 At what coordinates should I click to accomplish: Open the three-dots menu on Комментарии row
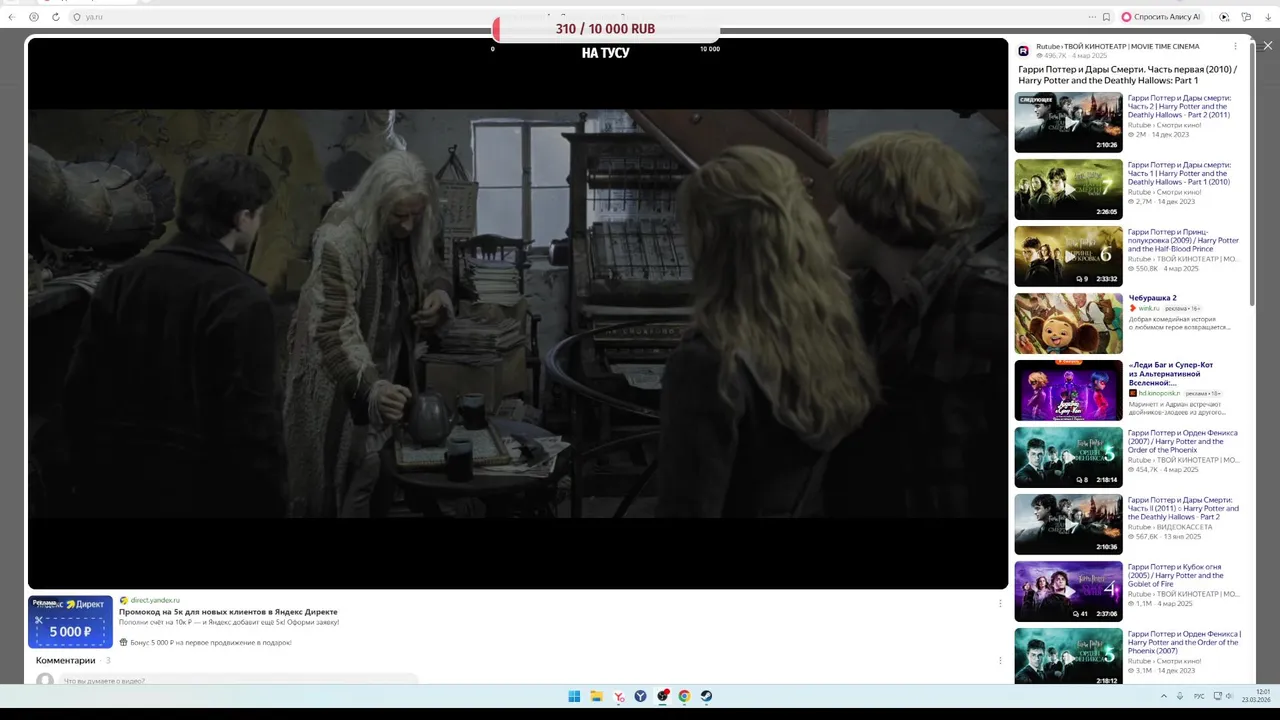pos(1000,660)
